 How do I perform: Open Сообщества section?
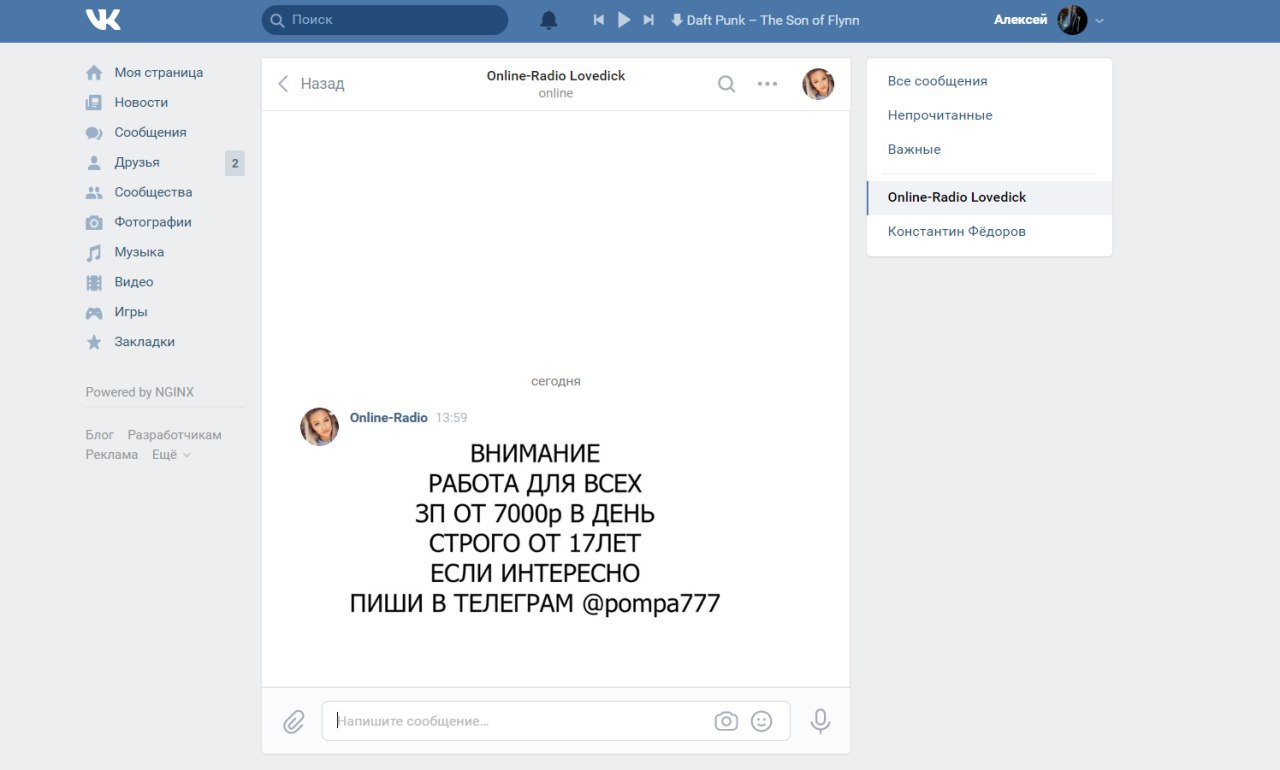tap(153, 192)
